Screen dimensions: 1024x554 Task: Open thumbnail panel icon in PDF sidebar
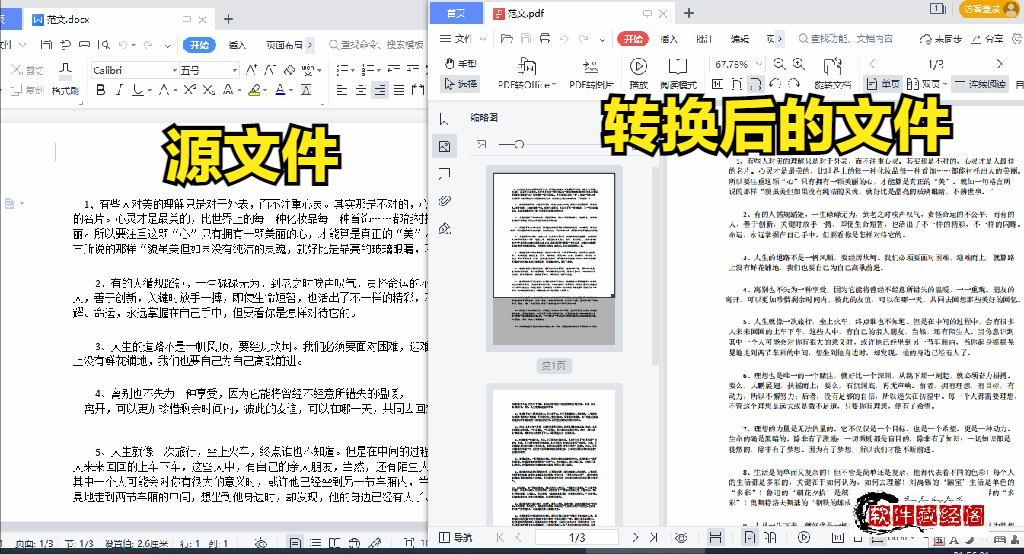tap(445, 146)
